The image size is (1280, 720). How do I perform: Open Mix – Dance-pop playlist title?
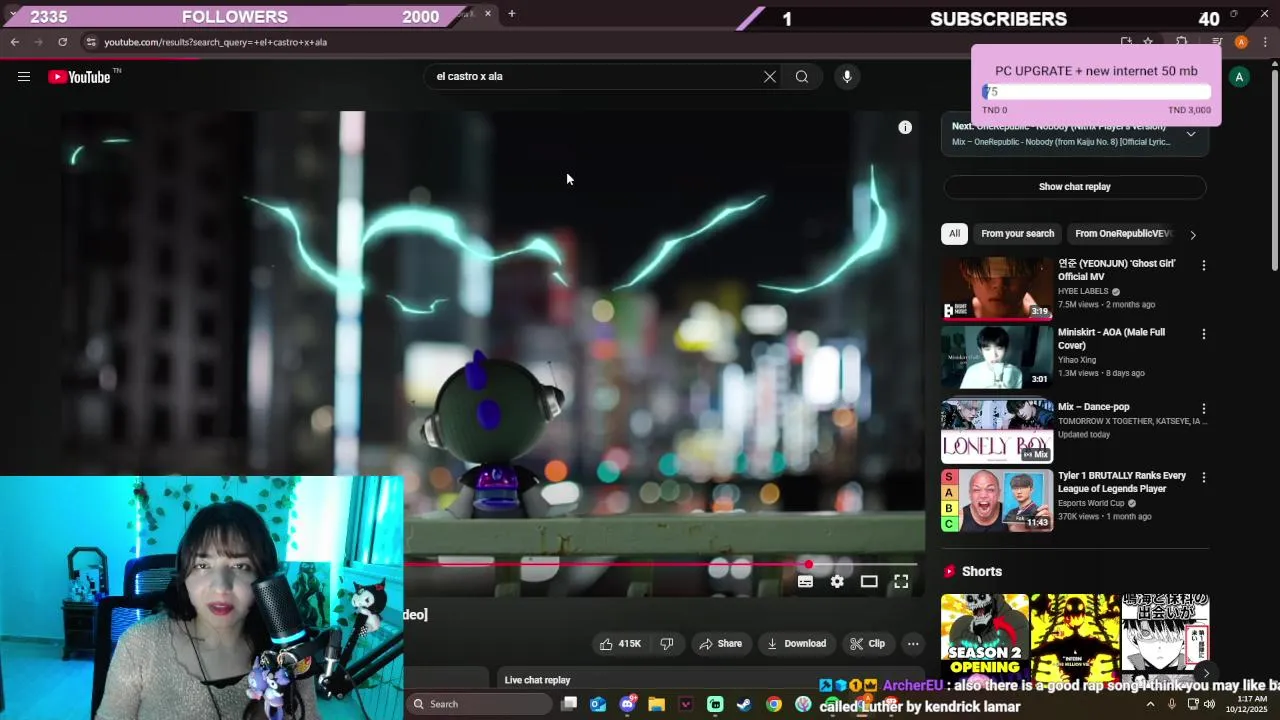coord(1094,407)
